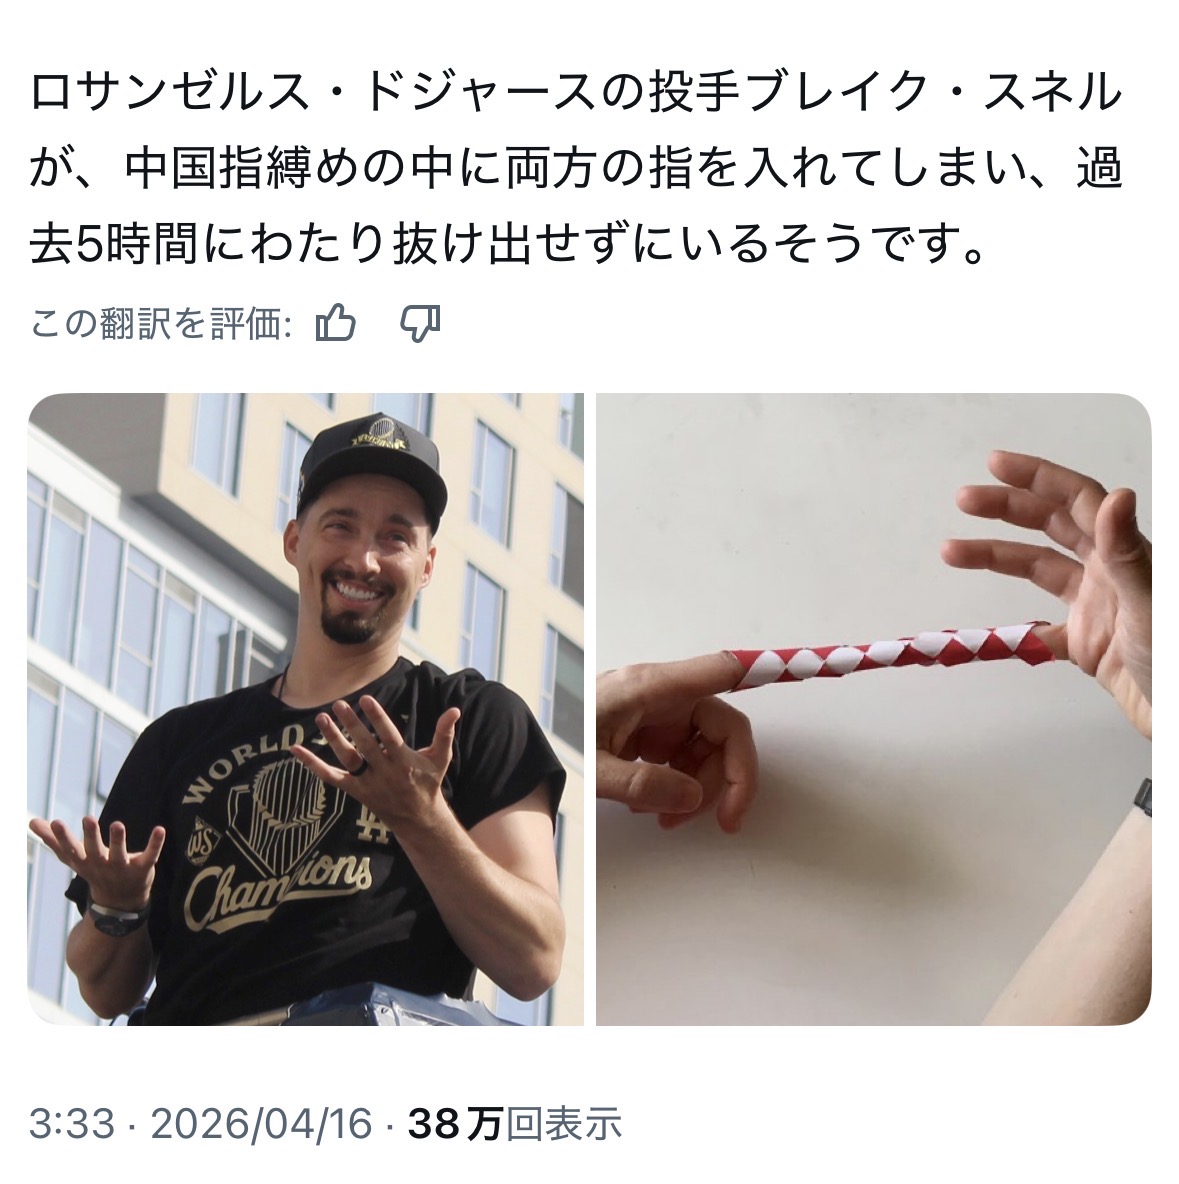Tap the black ring on man's finger

click(x=360, y=768)
